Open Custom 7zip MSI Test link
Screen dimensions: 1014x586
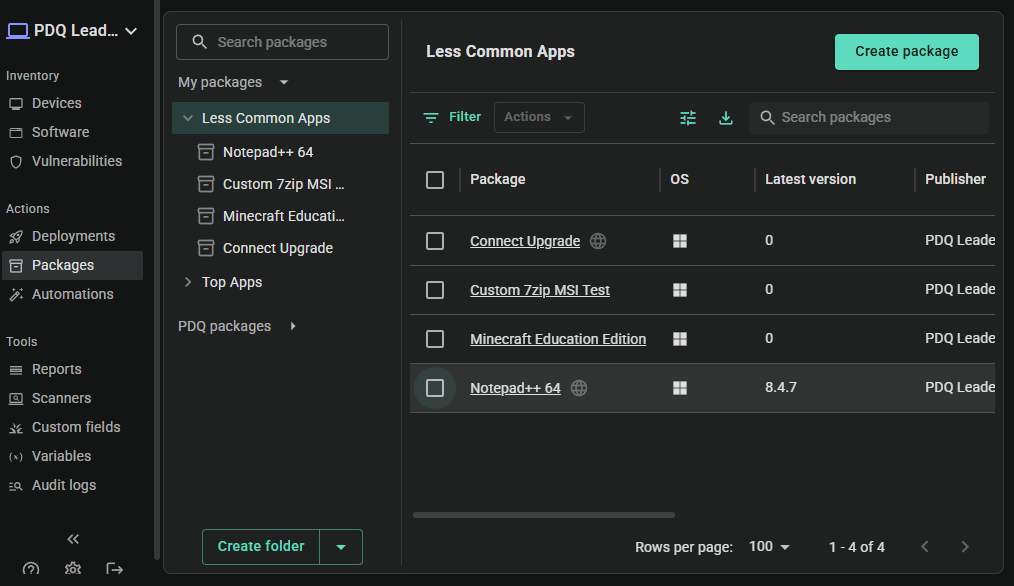pyautogui.click(x=540, y=290)
